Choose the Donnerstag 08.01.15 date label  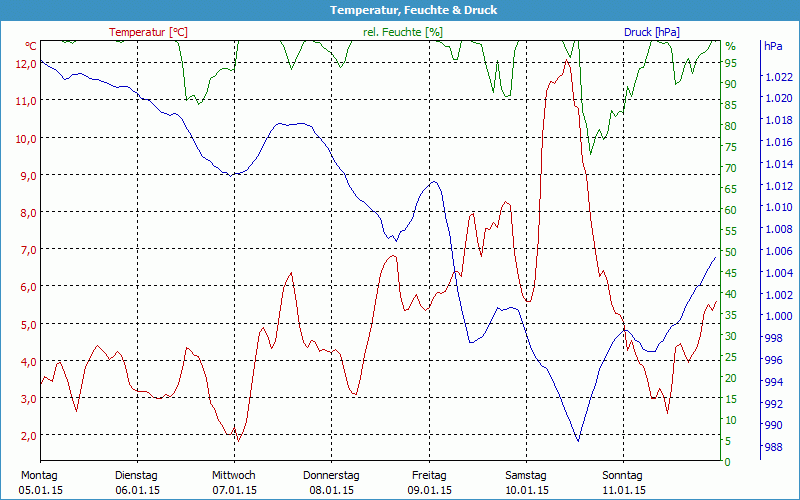331,482
